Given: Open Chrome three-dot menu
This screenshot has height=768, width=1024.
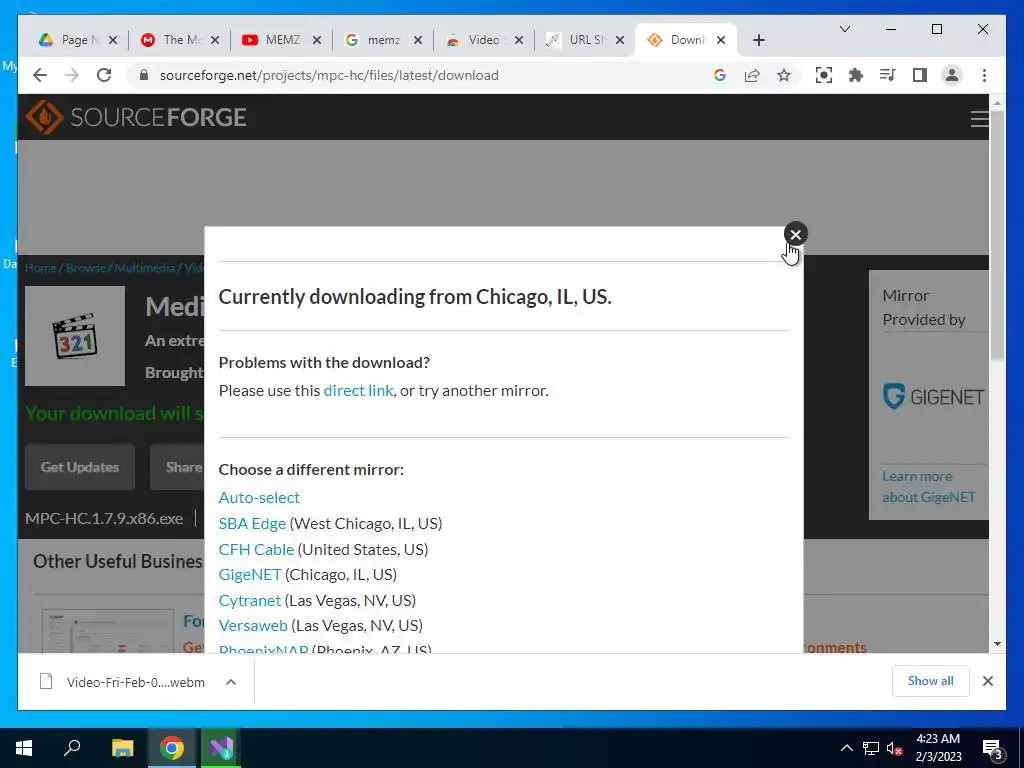Looking at the screenshot, I should pos(984,75).
